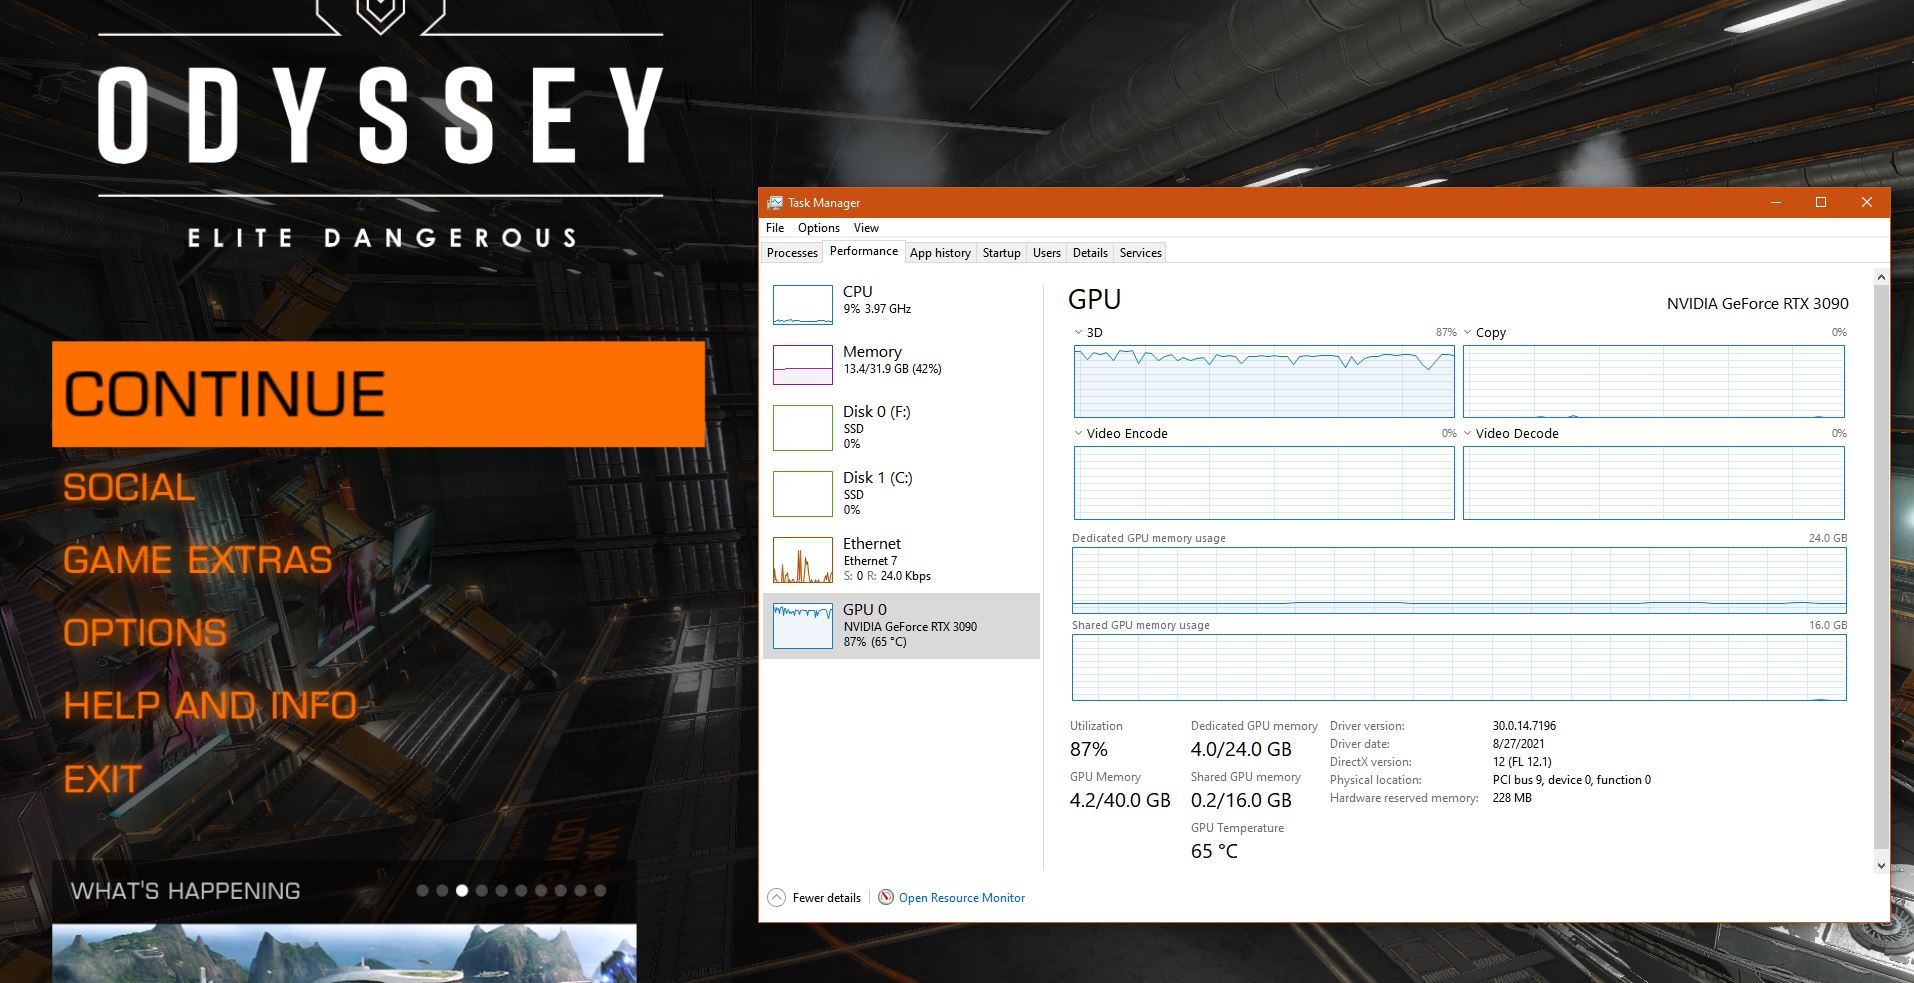Click the Video Decode graph area
Image resolution: width=1914 pixels, height=983 pixels.
[x=1653, y=483]
